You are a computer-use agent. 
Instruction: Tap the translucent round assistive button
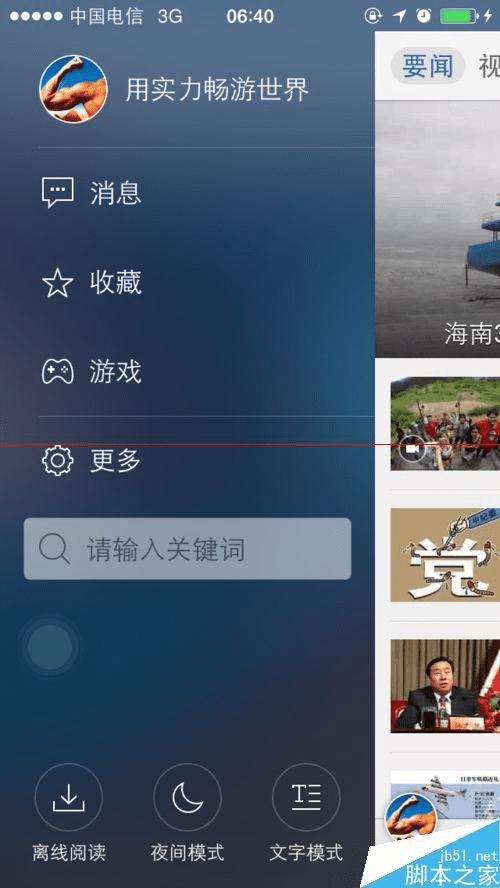click(x=50, y=647)
